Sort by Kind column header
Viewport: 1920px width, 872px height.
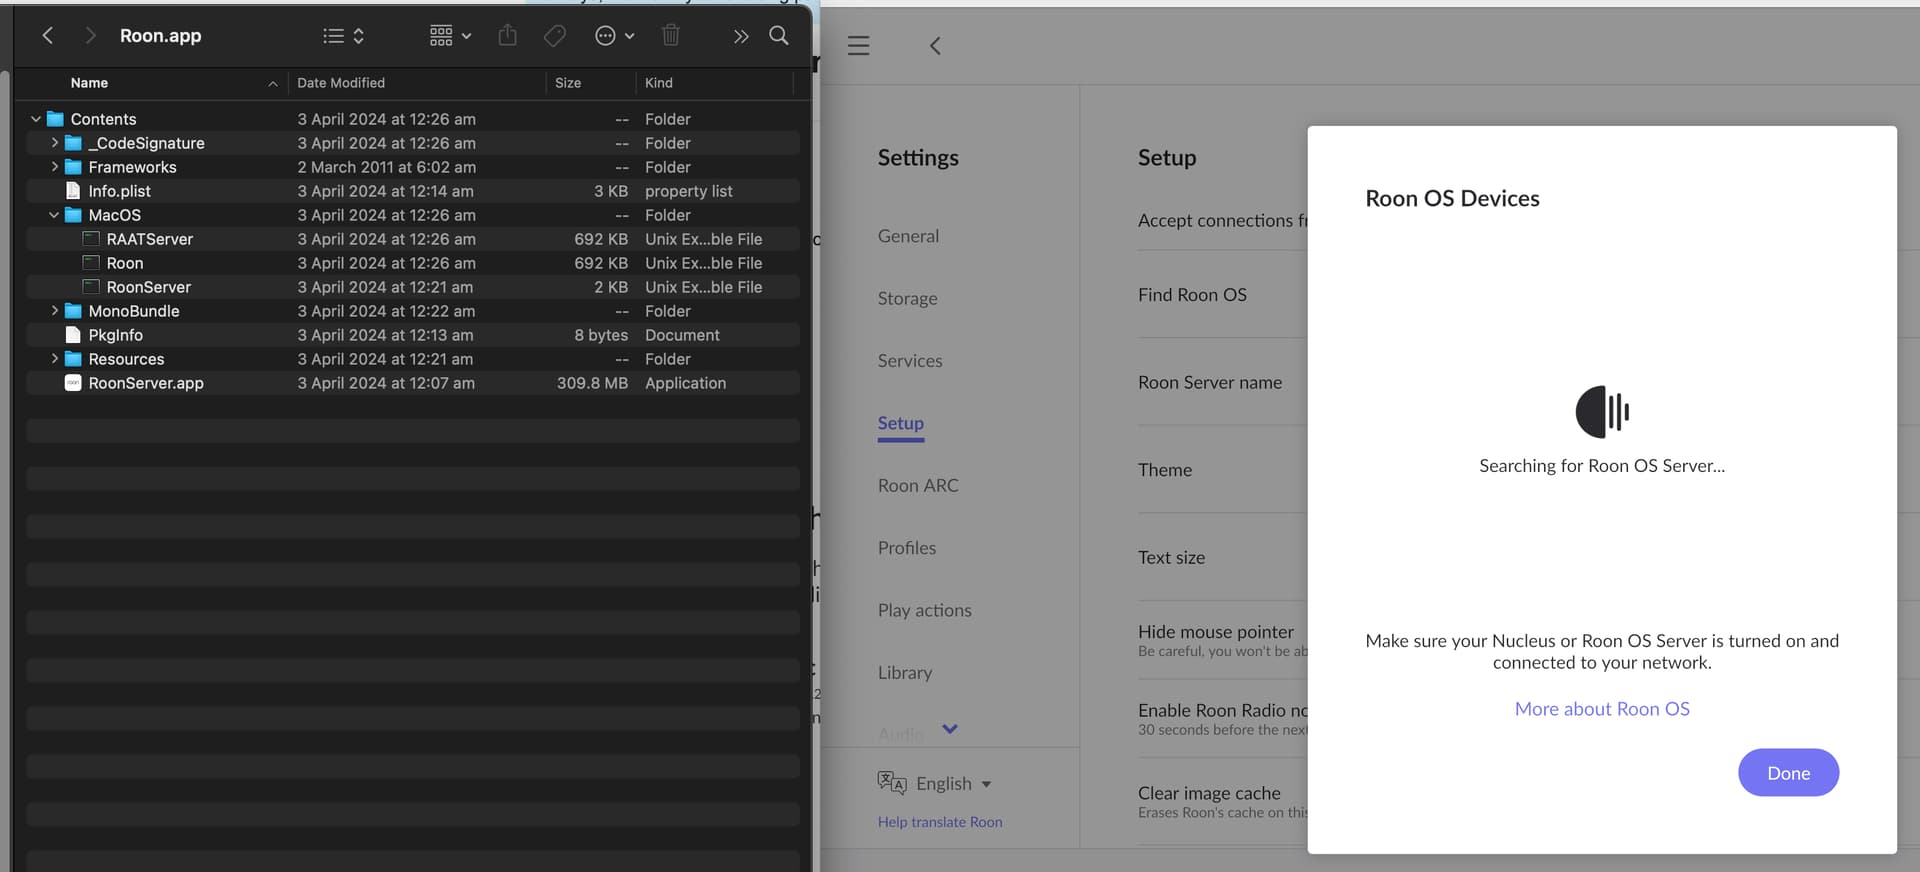coord(659,83)
